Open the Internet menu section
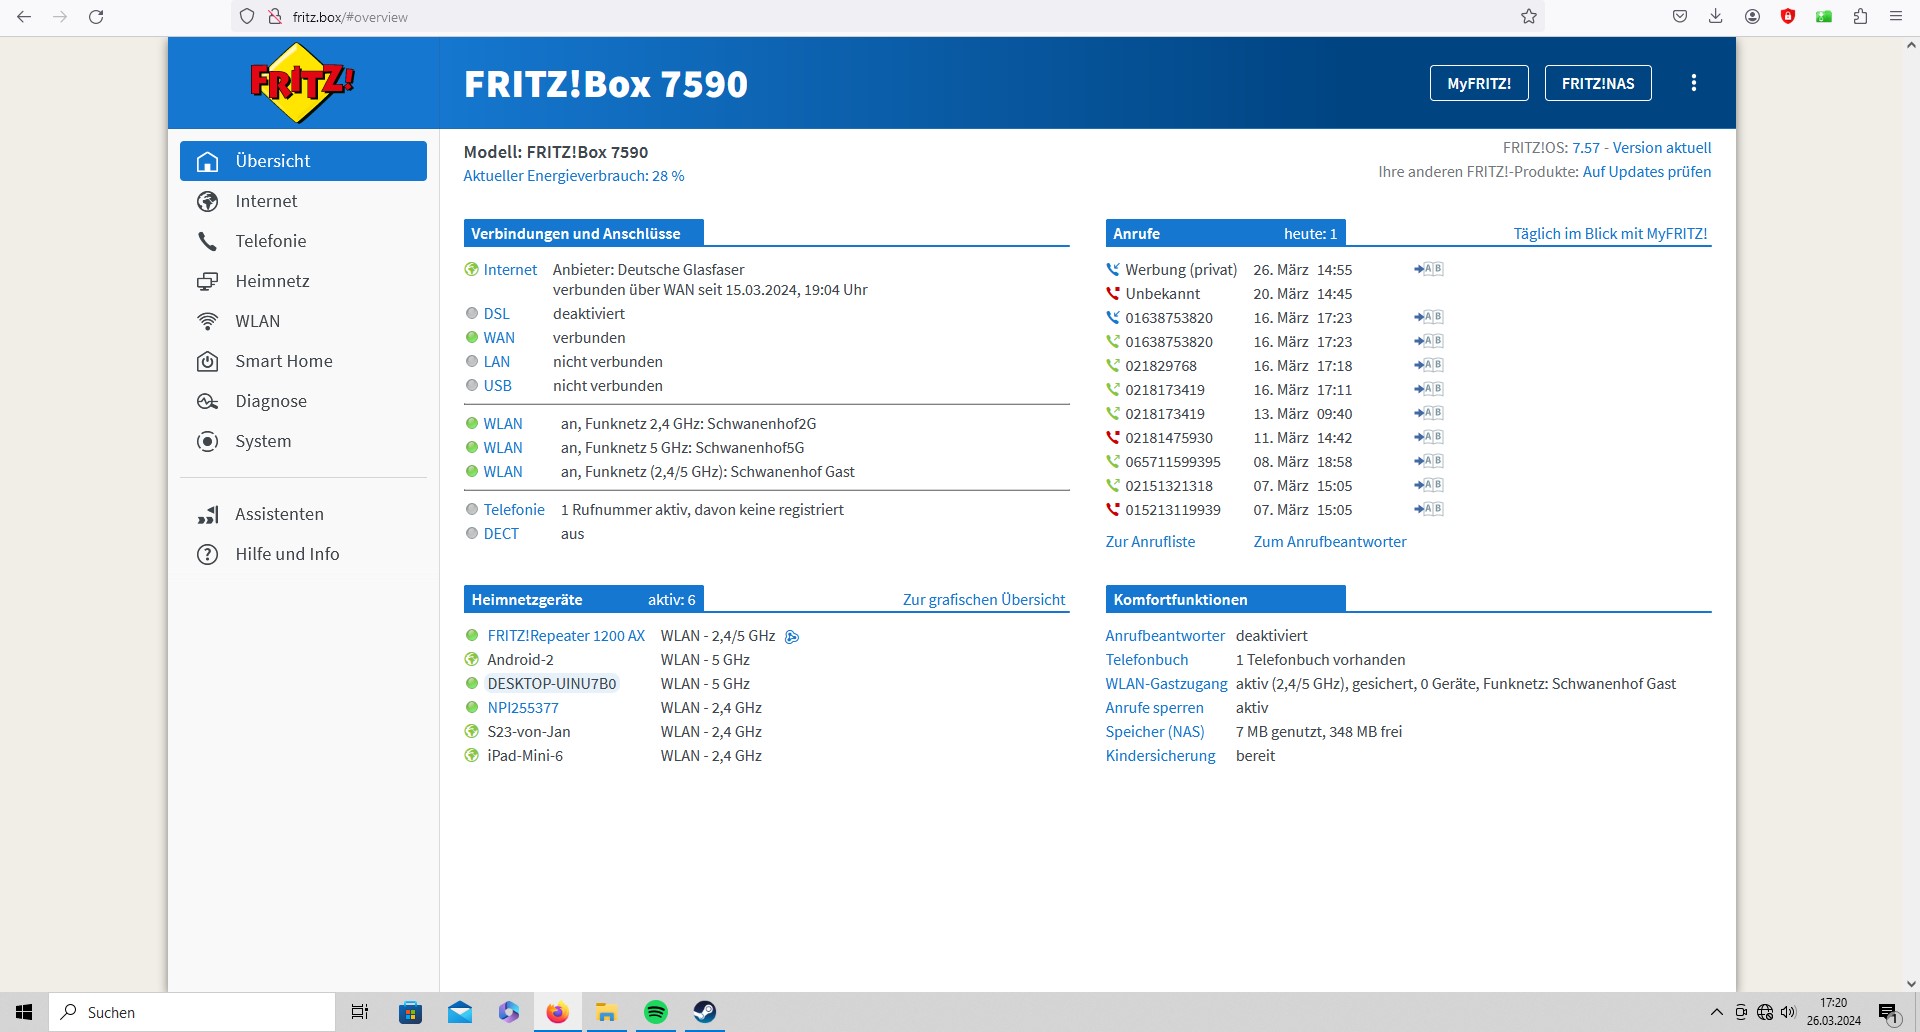The height and width of the screenshot is (1032, 1920). coord(303,201)
